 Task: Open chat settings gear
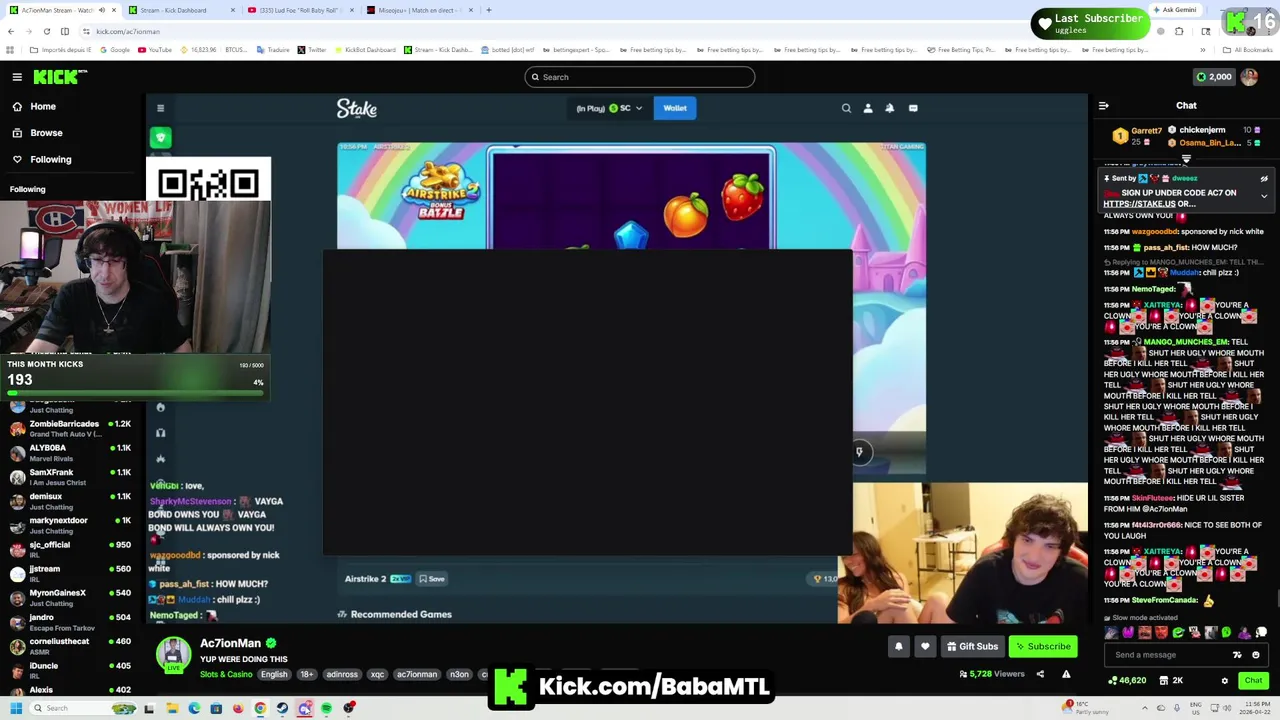[1224, 681]
